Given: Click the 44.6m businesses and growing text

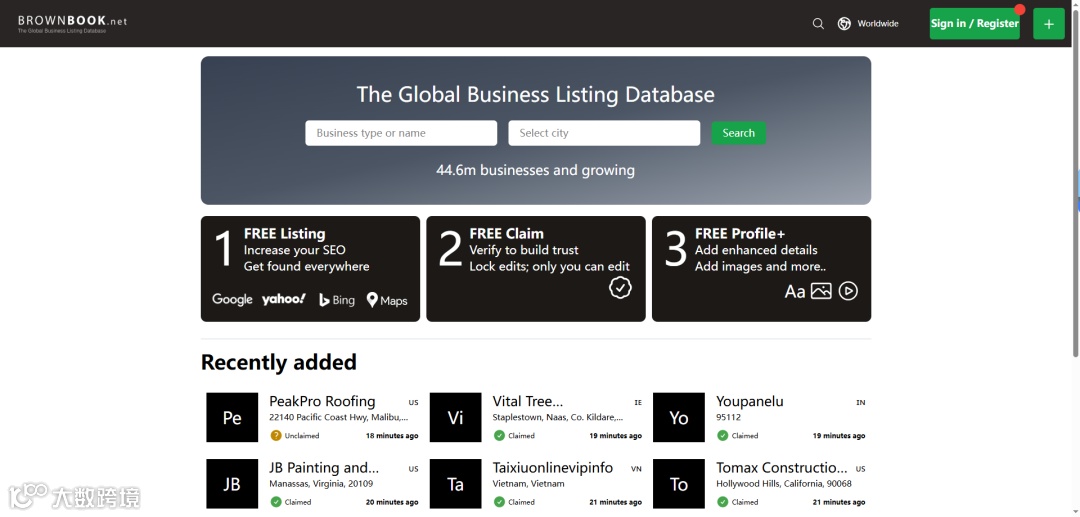Looking at the screenshot, I should [x=535, y=170].
